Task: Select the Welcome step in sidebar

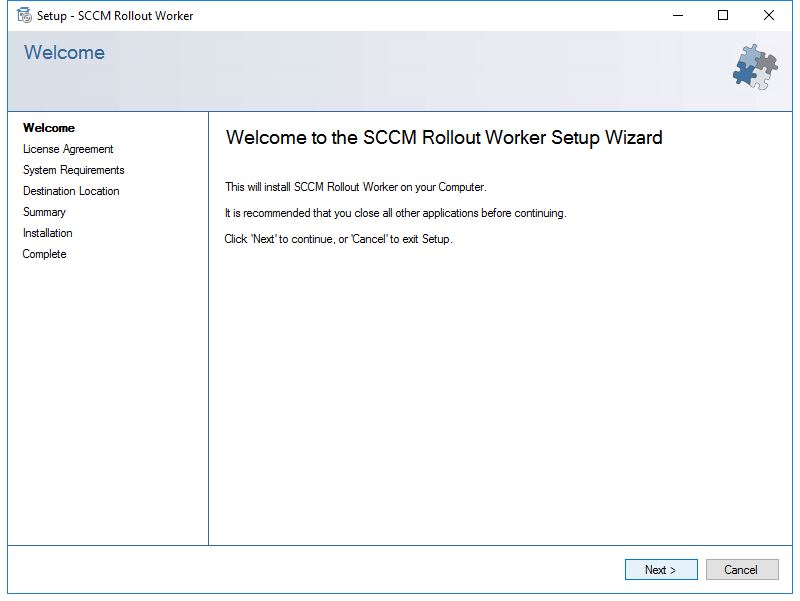Action: 49,128
